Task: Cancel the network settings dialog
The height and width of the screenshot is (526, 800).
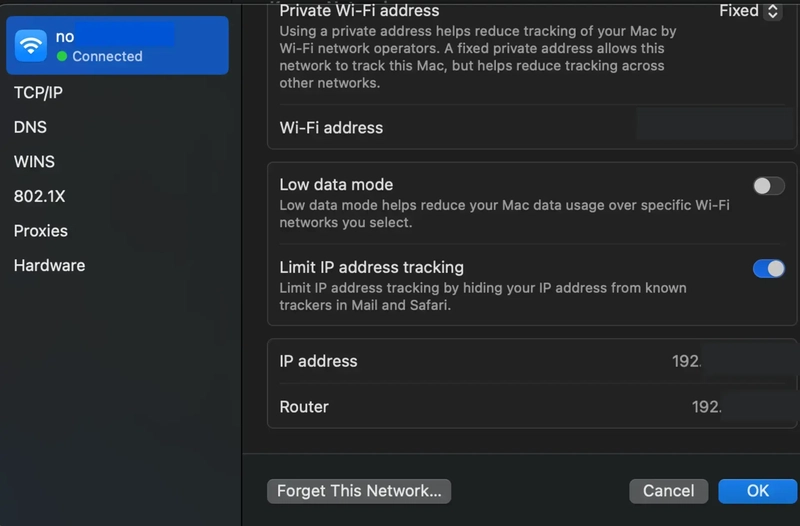Action: (668, 491)
